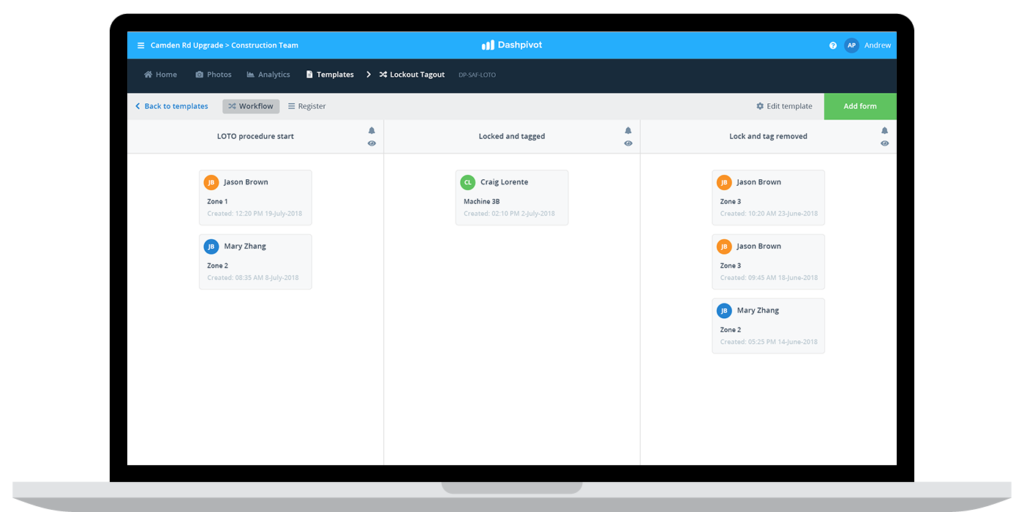Select the Templates tab
Viewport: 1024px width, 512px height.
[330, 75]
